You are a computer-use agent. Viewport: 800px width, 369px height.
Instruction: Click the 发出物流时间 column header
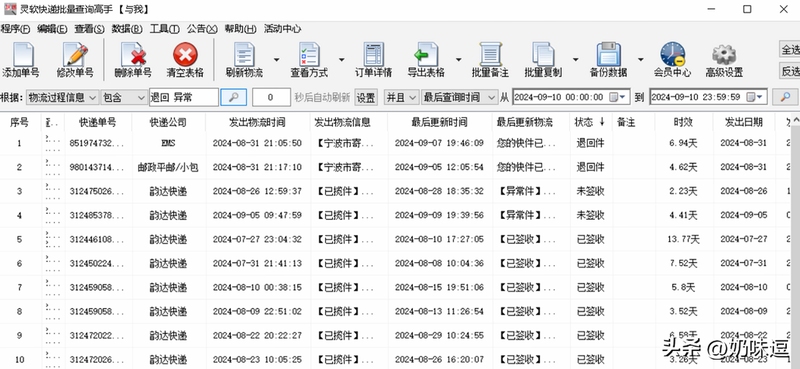(257, 122)
